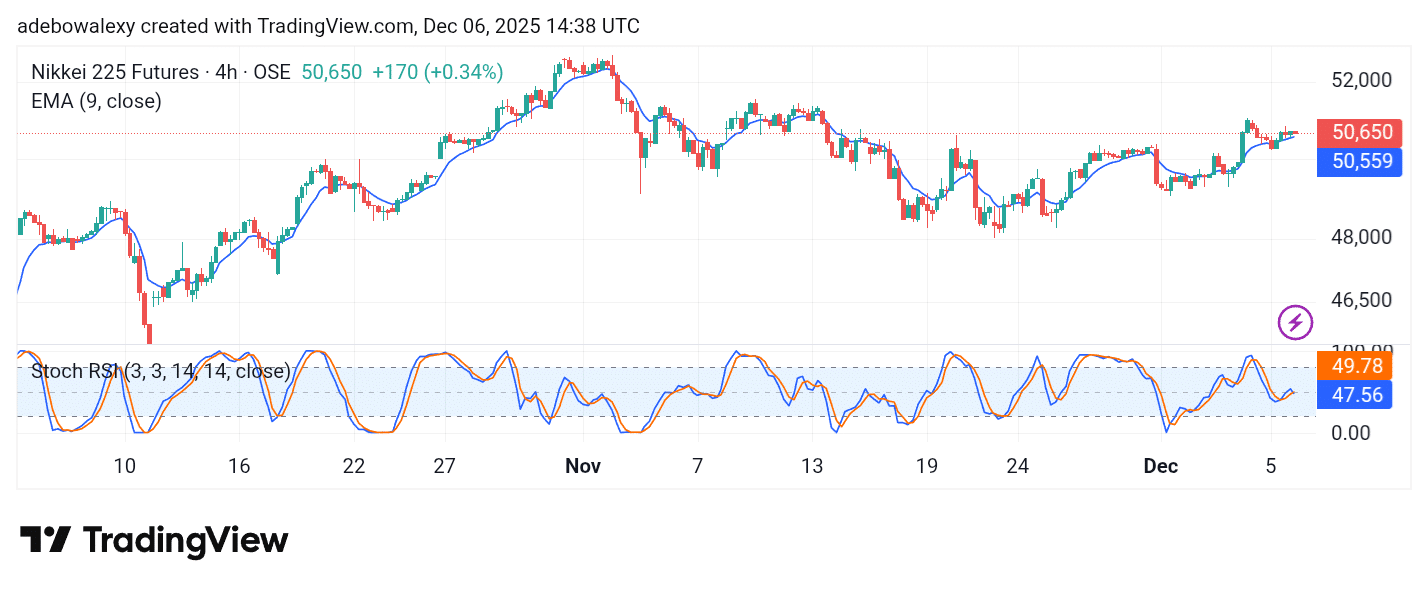Click the purple lightning bolt instant-trading icon
This screenshot has height=591, width=1428.
(1295, 321)
